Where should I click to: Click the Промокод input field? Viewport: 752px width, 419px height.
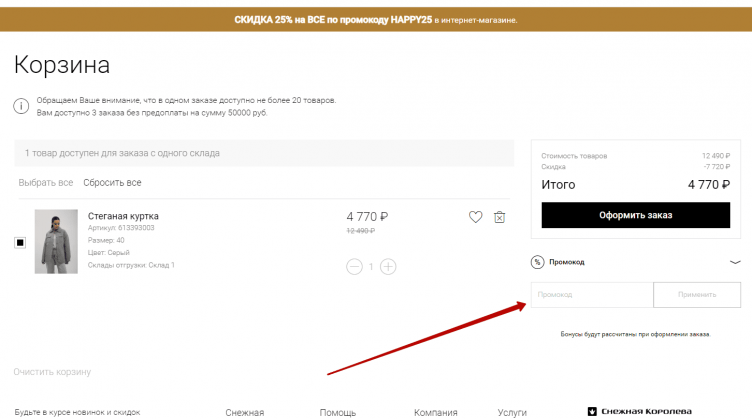[591, 295]
